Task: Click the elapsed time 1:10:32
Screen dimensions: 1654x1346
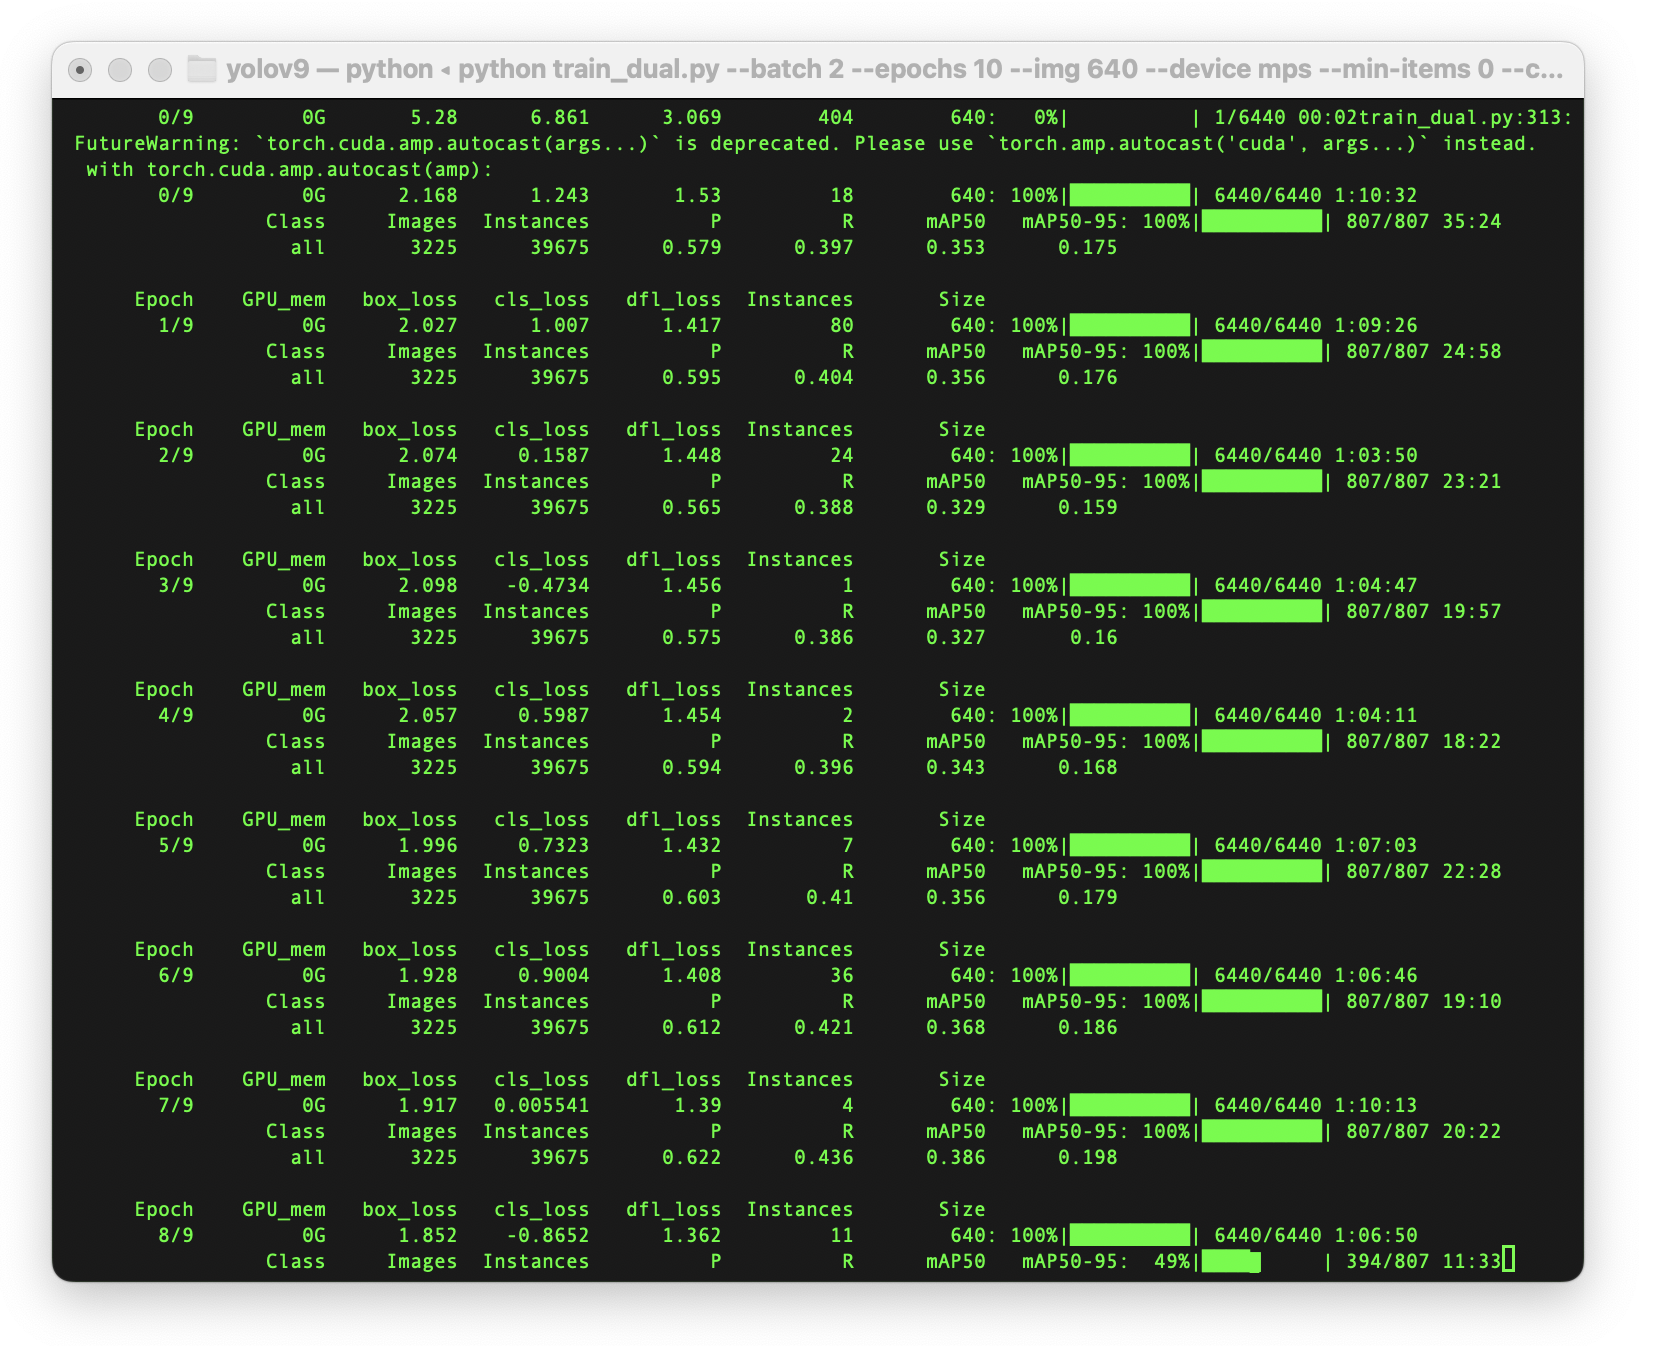Action: pos(1376,195)
